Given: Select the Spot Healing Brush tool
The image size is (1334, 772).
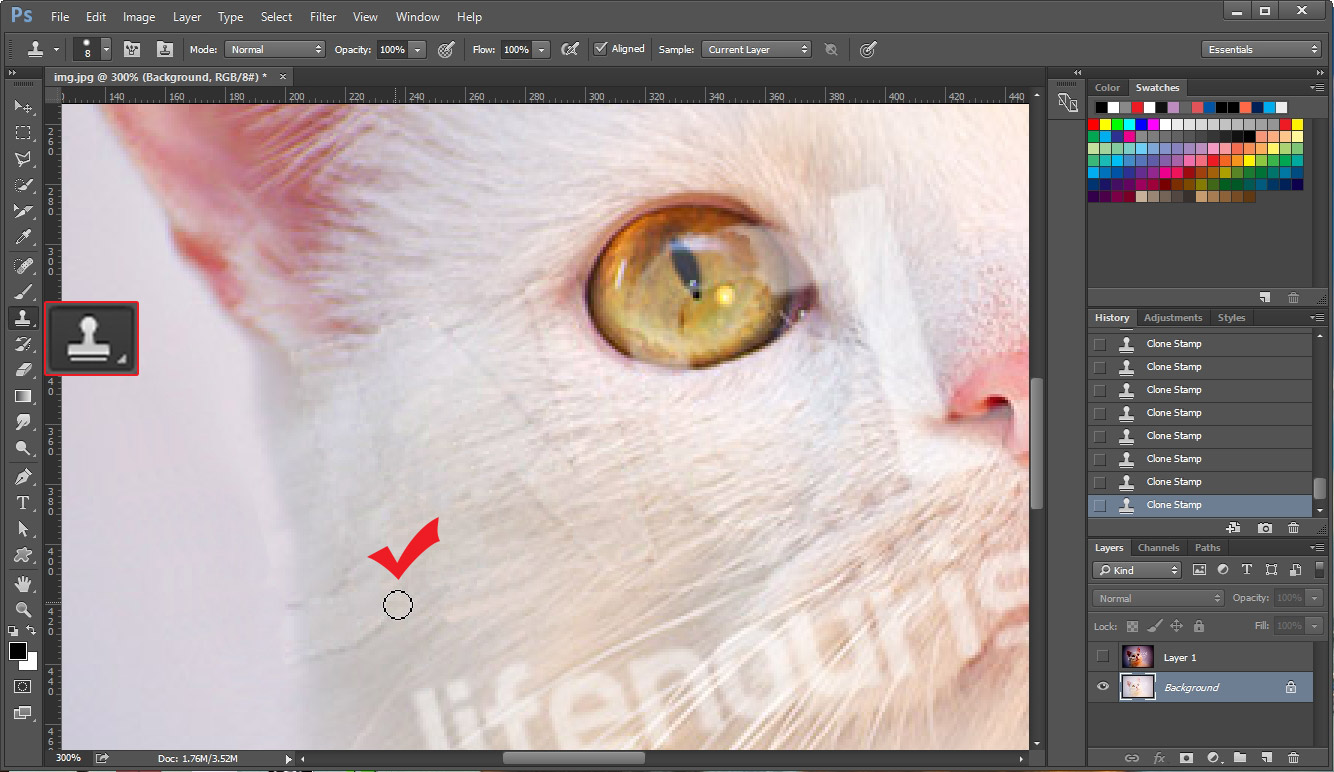Looking at the screenshot, I should (x=23, y=265).
